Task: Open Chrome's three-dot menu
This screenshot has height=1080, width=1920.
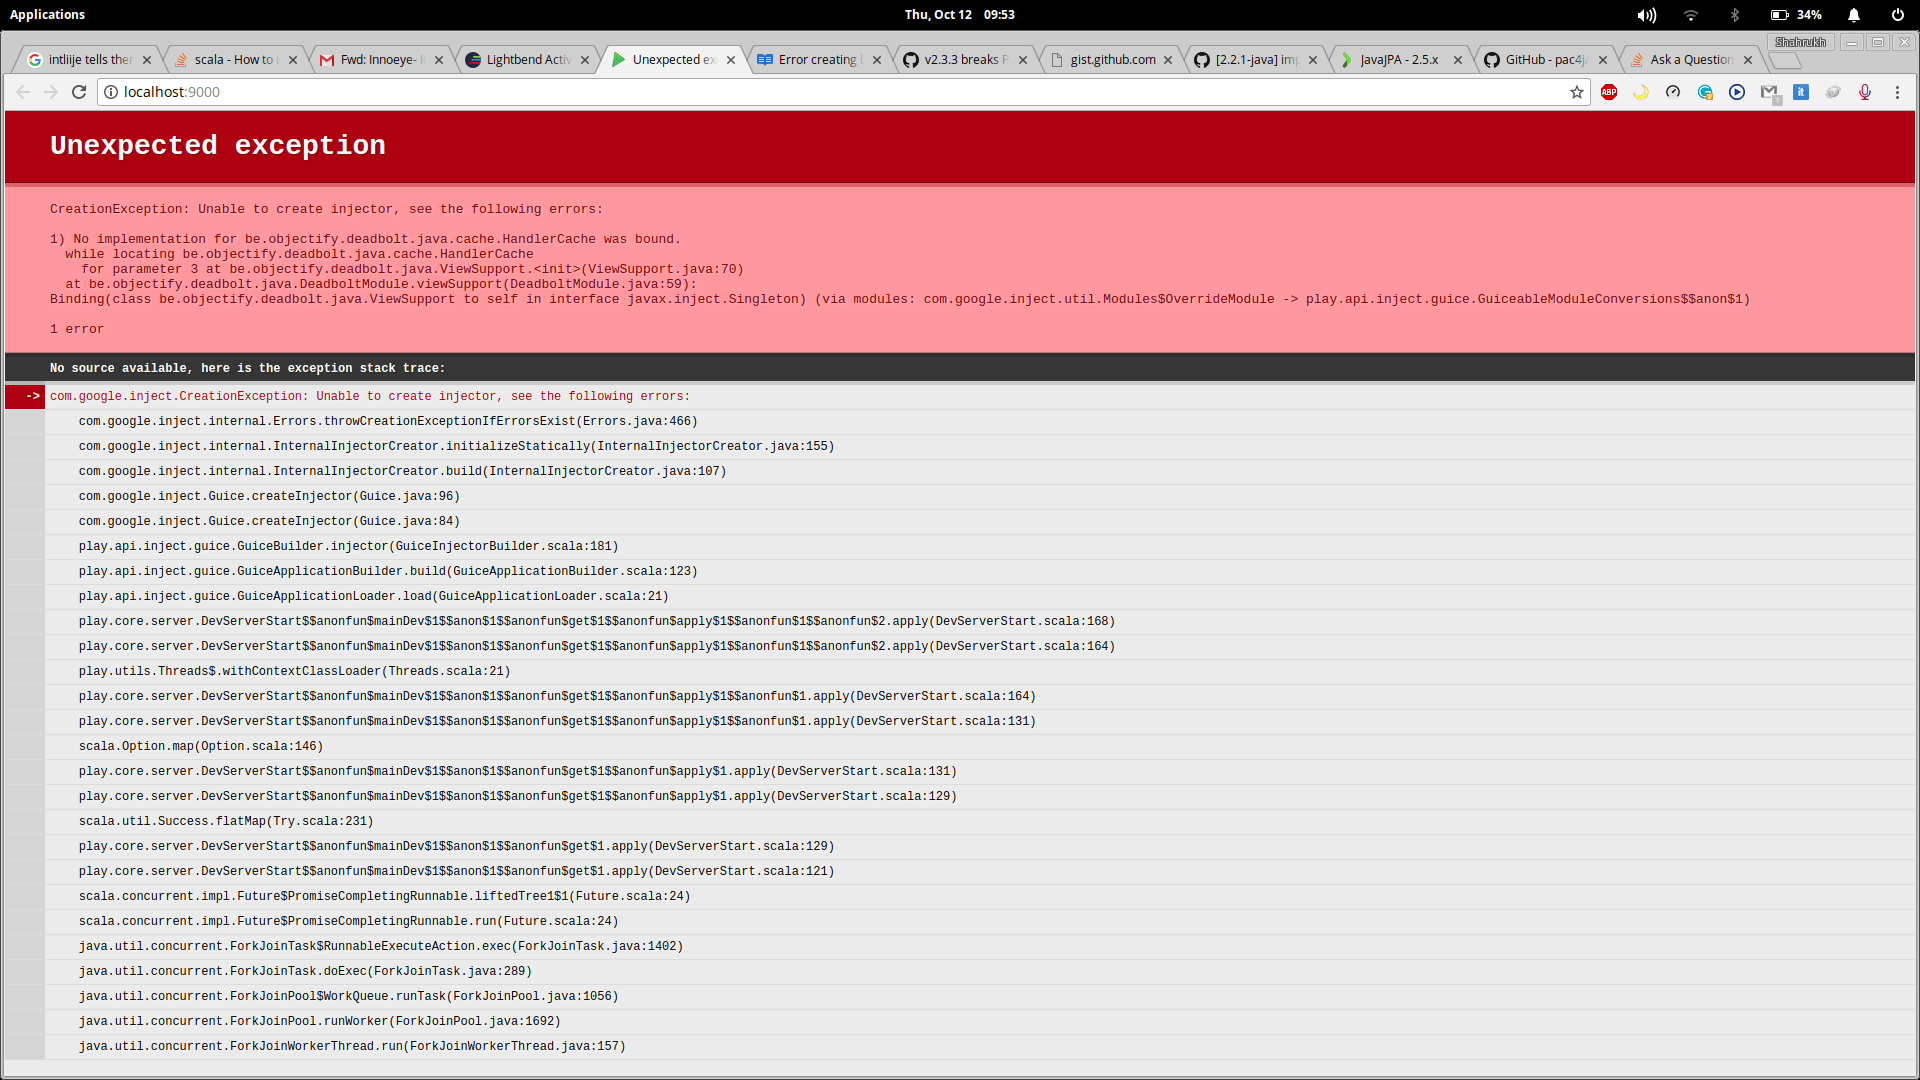Action: 1898,92
